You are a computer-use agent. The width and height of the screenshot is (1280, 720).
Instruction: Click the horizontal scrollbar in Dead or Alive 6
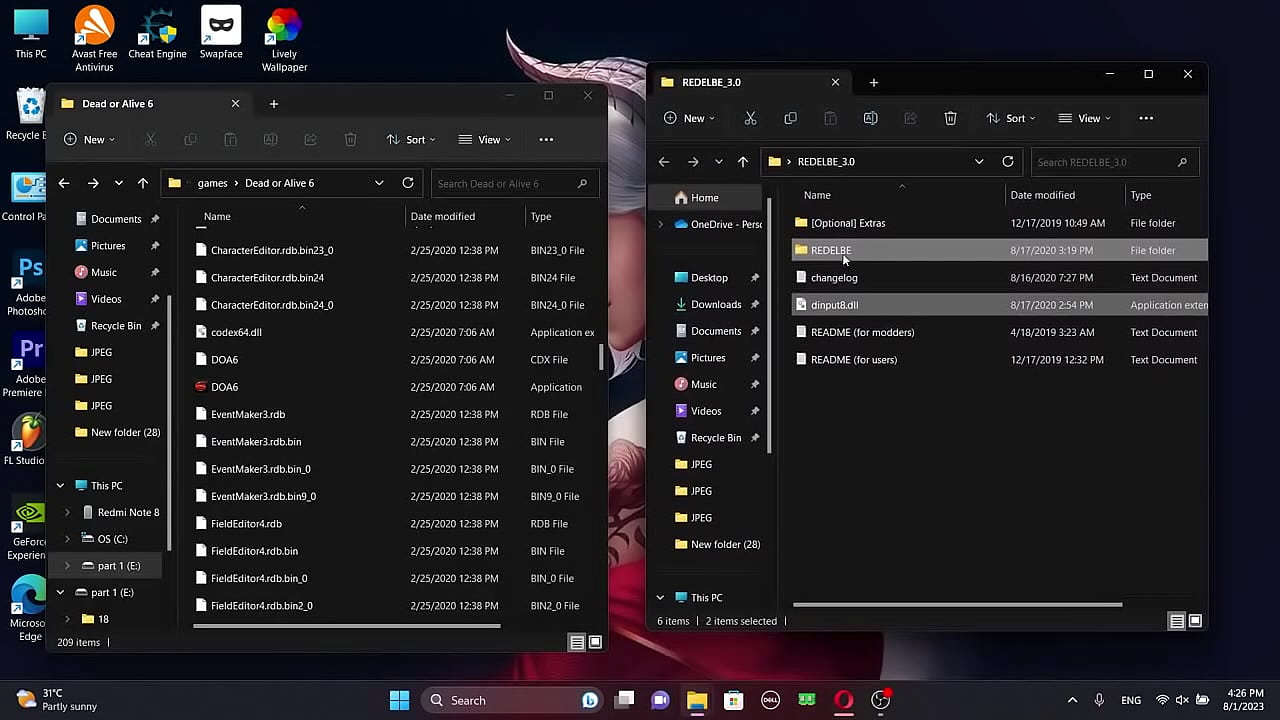click(346, 626)
